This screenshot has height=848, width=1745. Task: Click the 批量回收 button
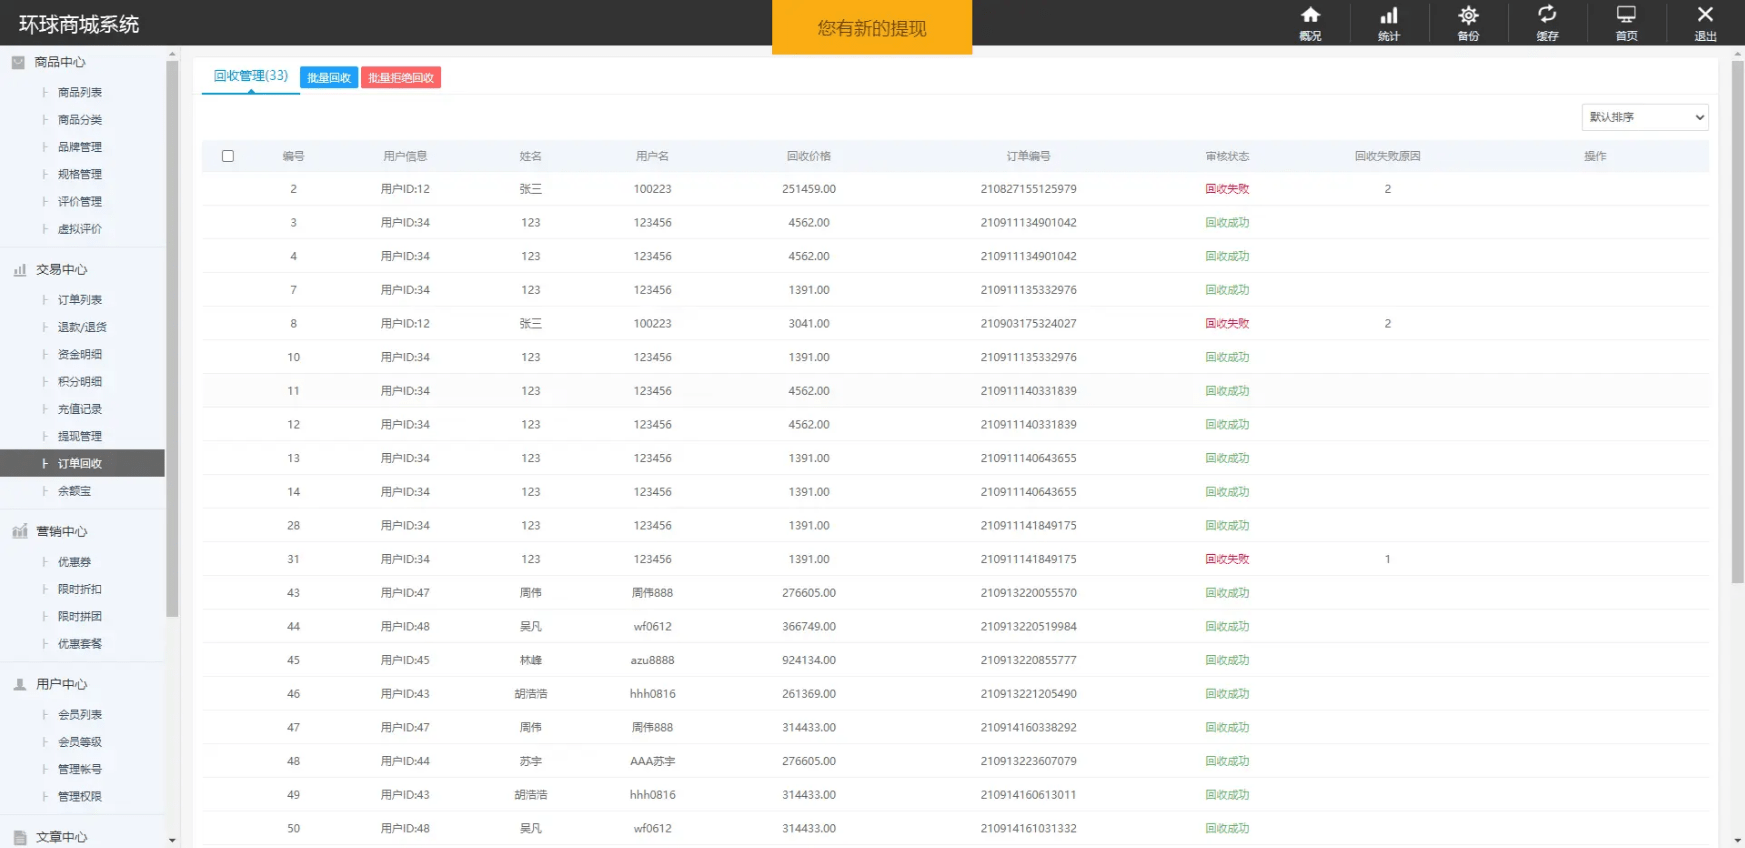[329, 78]
